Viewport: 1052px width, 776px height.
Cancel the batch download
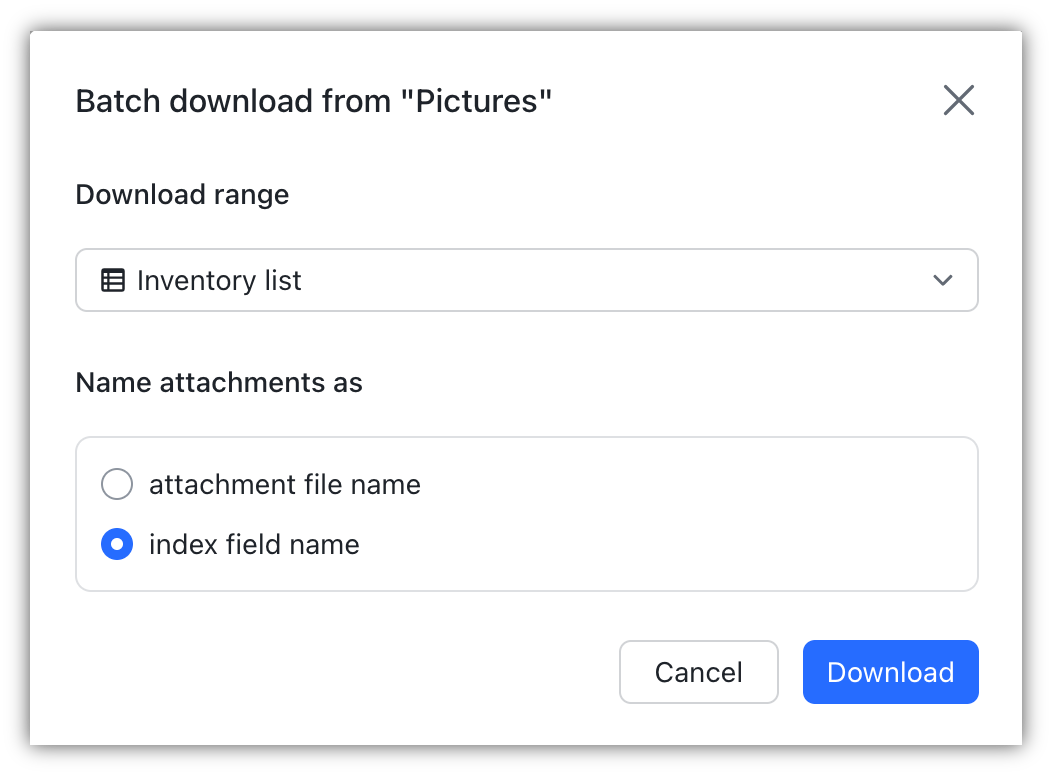point(698,671)
